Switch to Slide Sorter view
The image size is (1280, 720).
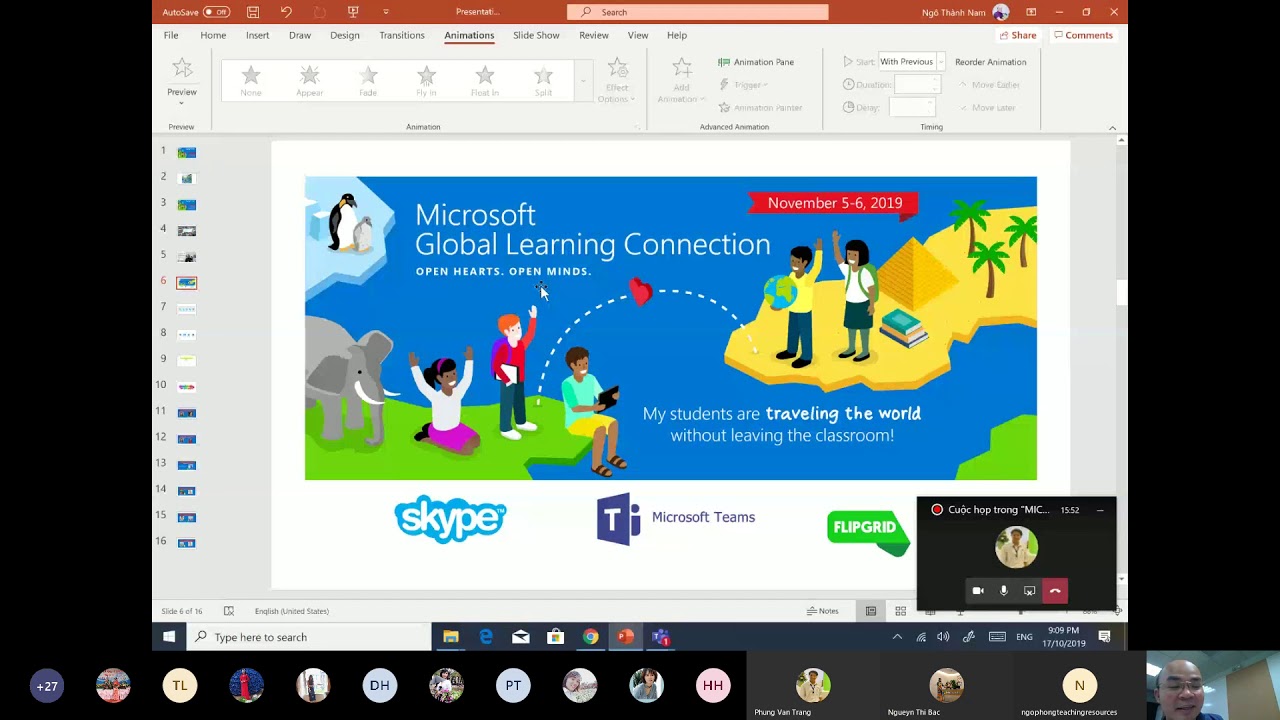pos(901,611)
